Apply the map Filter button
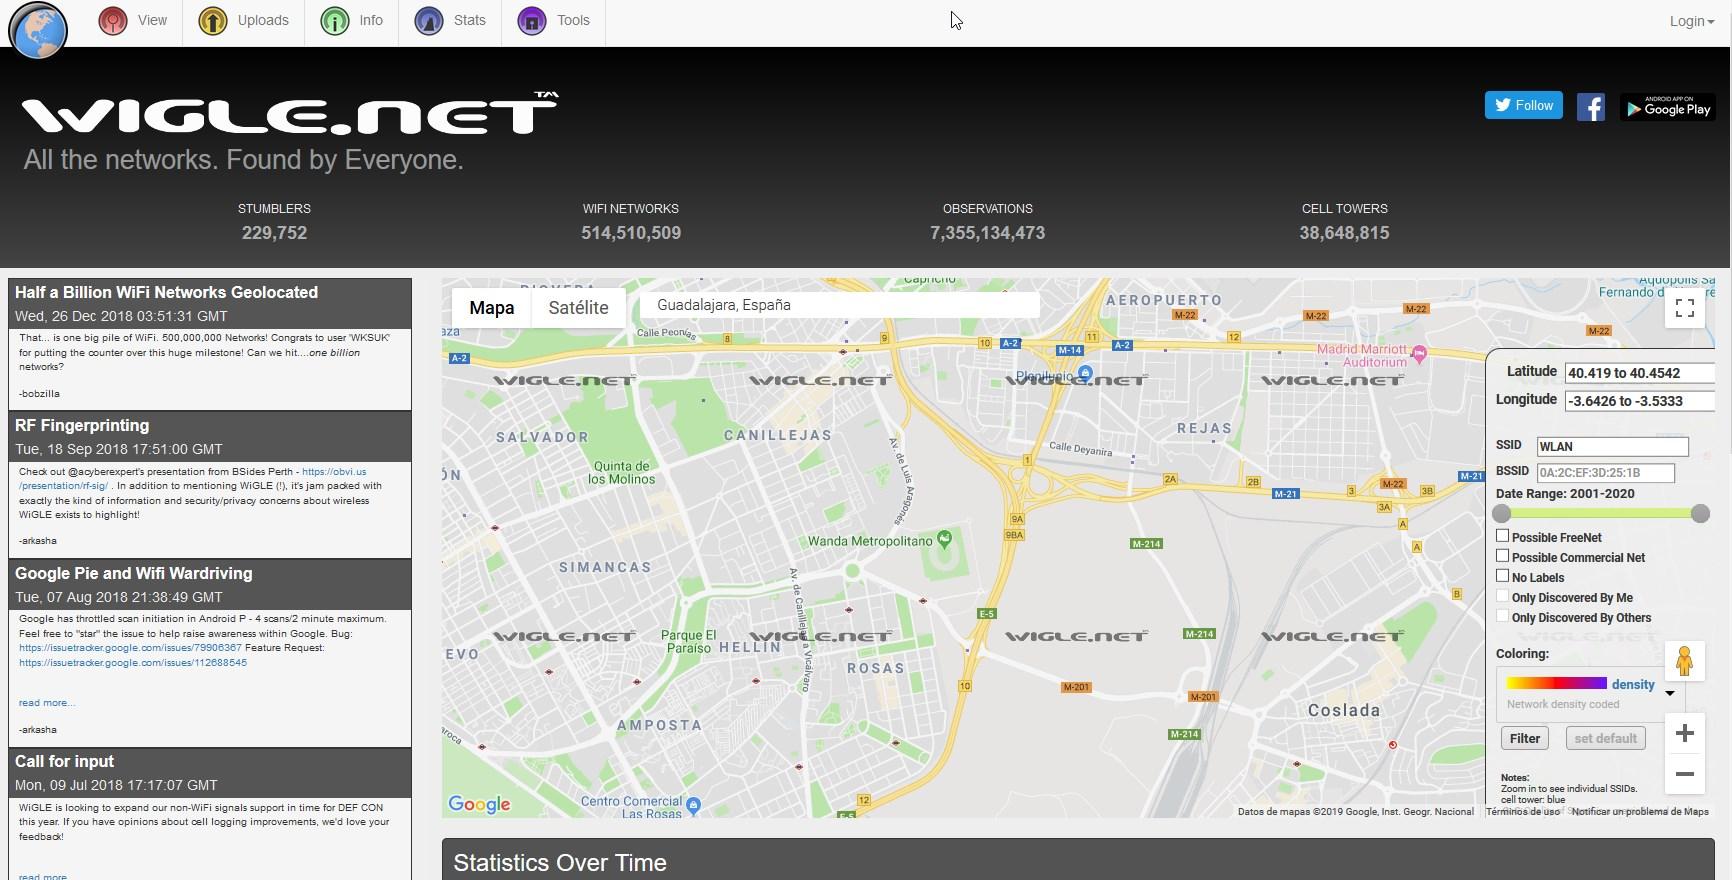Viewport: 1732px width, 880px height. (x=1525, y=739)
